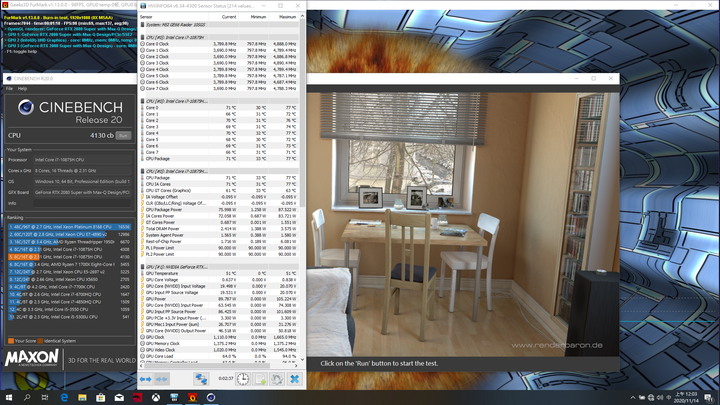Open Task View on the taskbar
Screen dimensions: 720x405
tap(45, 398)
